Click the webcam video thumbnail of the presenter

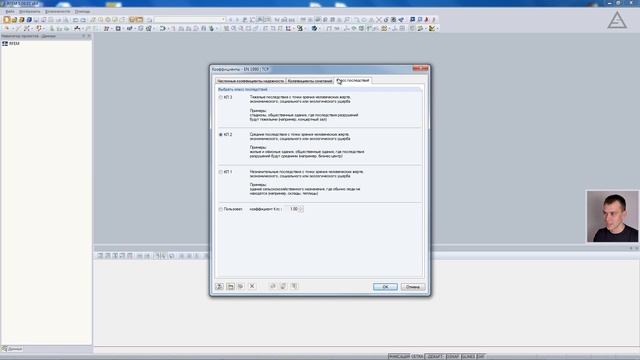coord(612,216)
